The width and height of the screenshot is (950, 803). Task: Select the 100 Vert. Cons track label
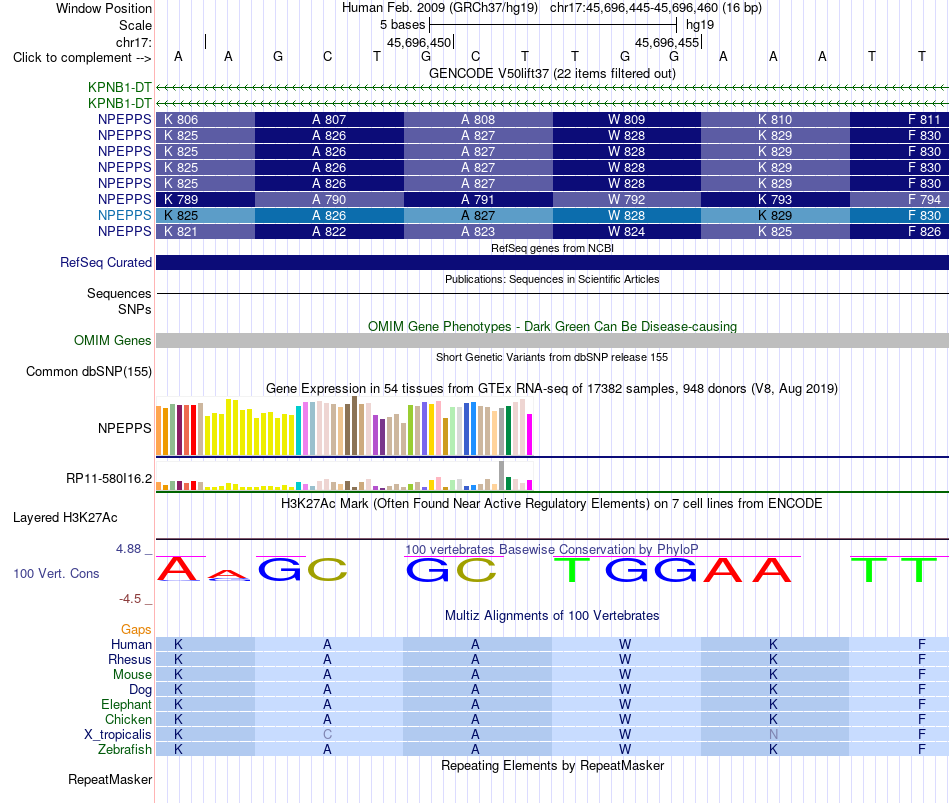(56, 573)
